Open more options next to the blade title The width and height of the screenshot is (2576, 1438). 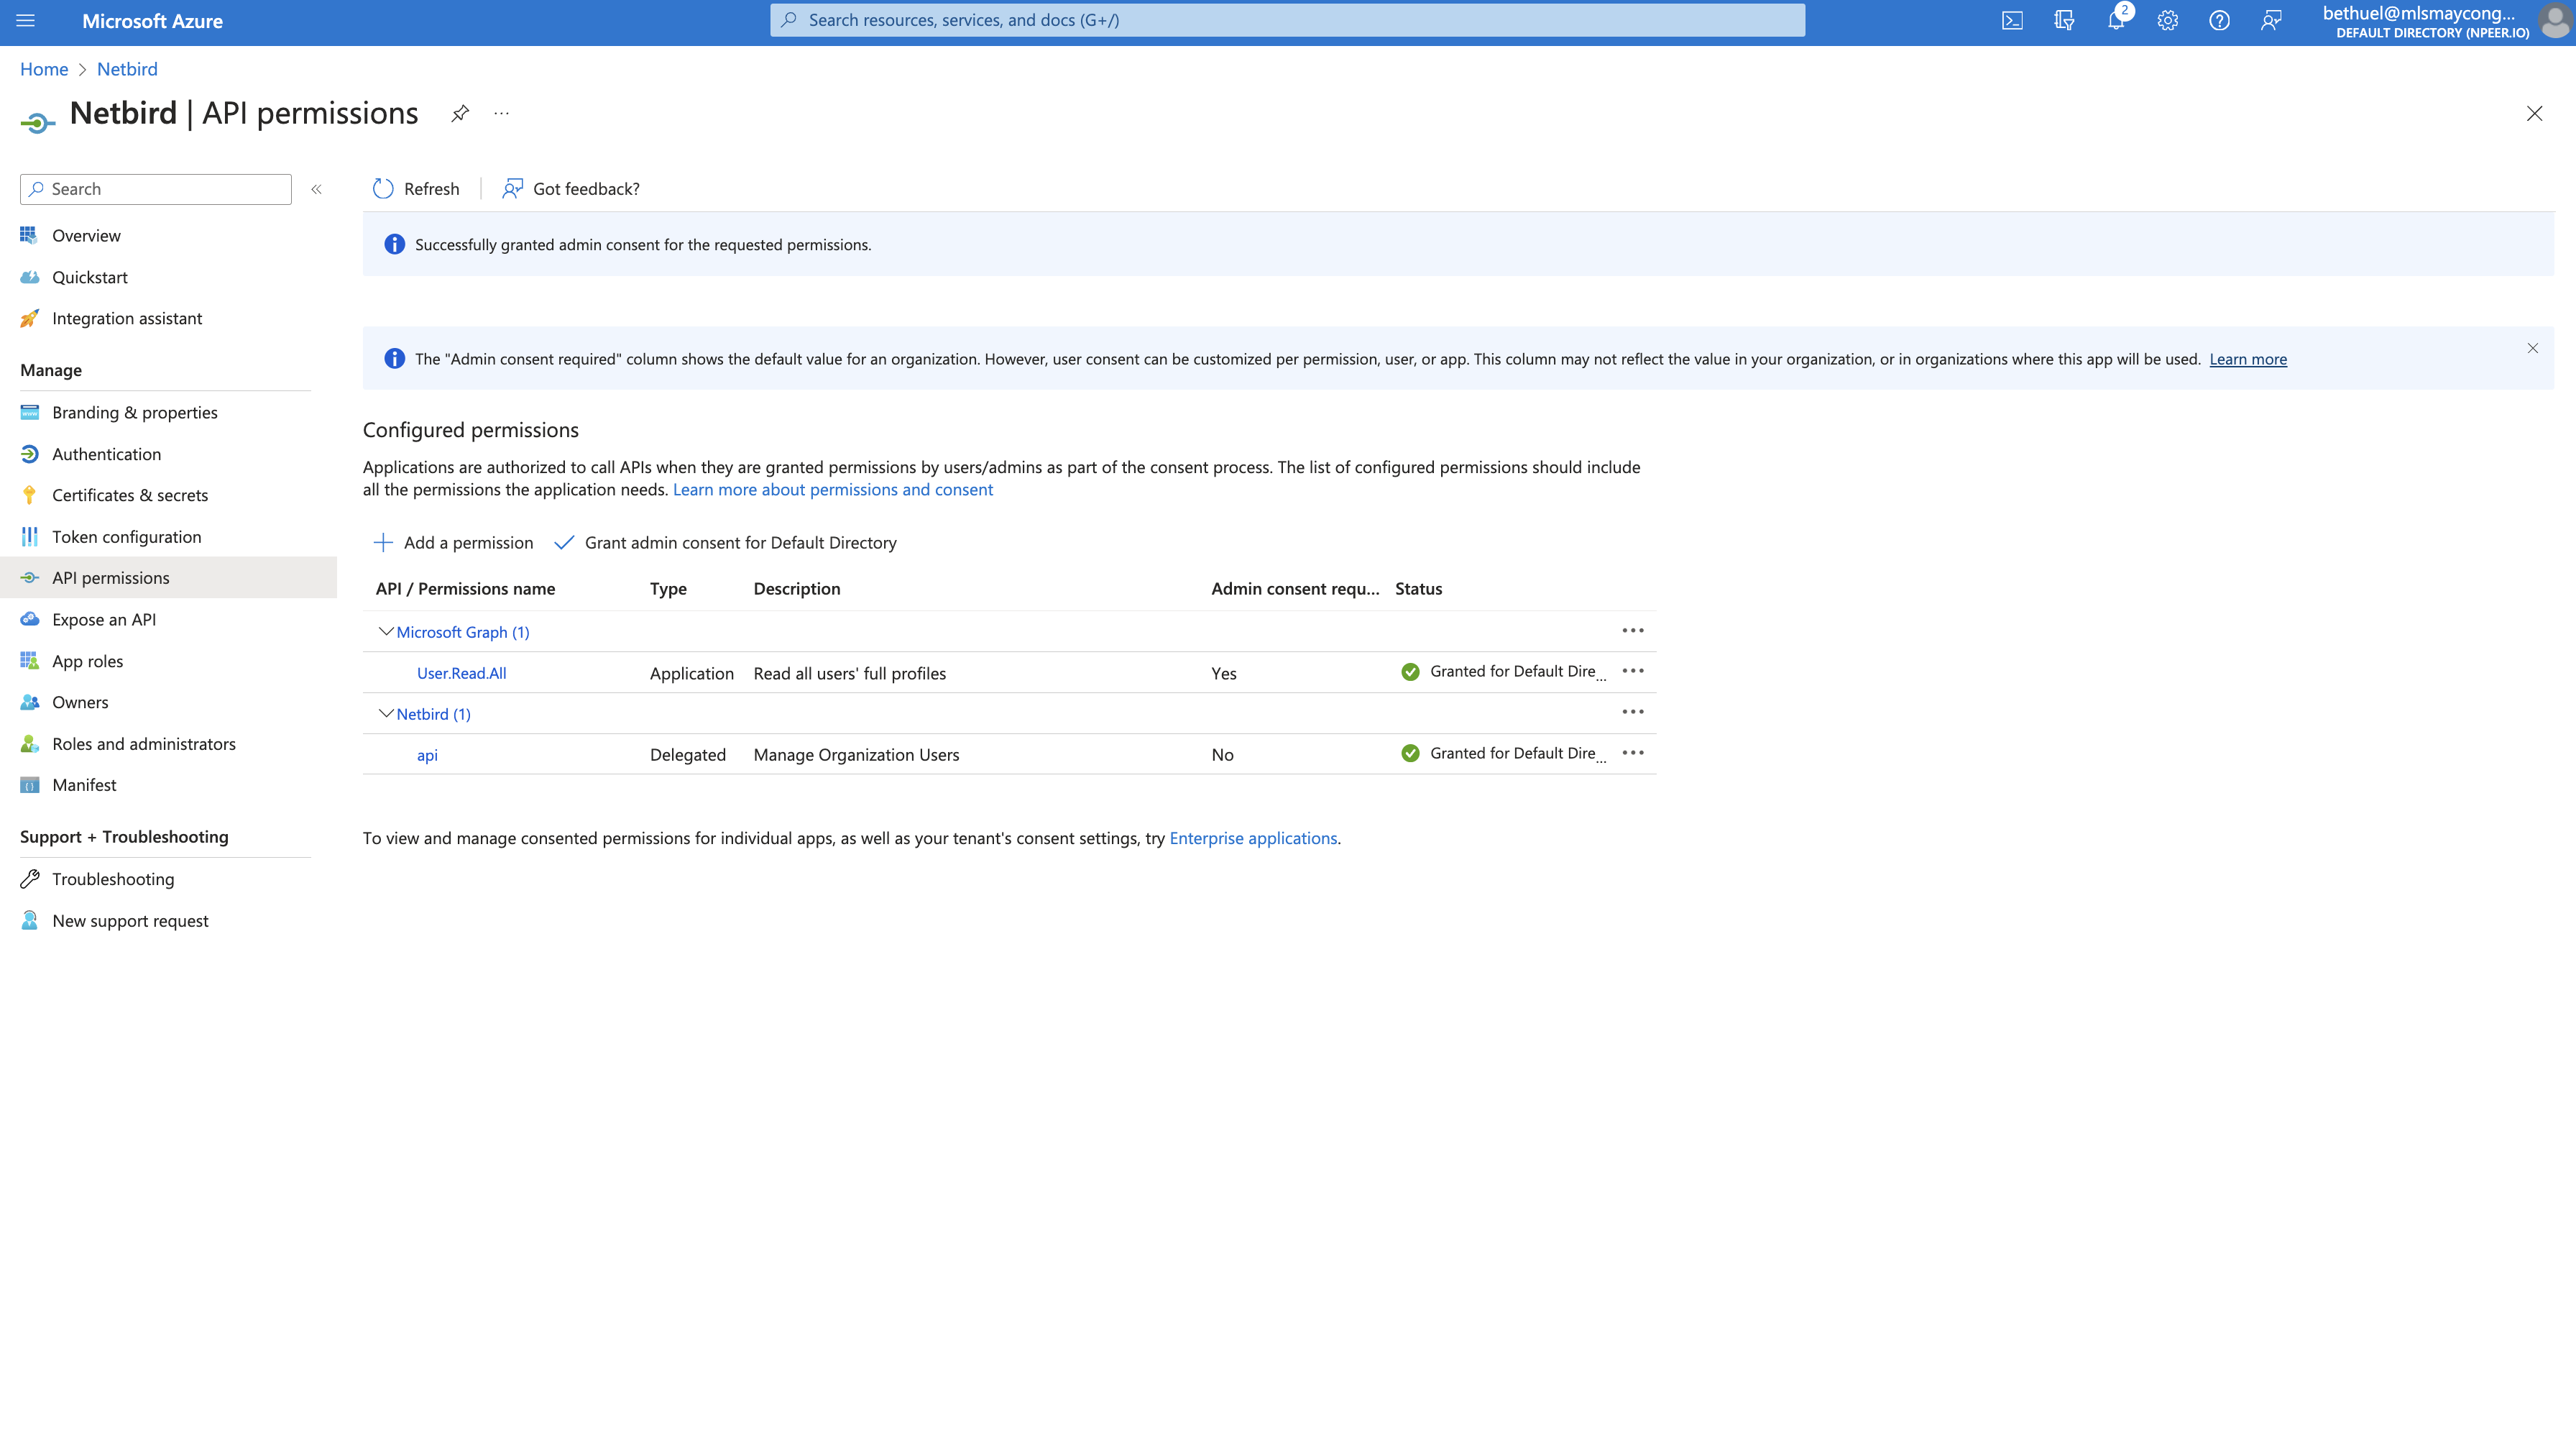(500, 113)
